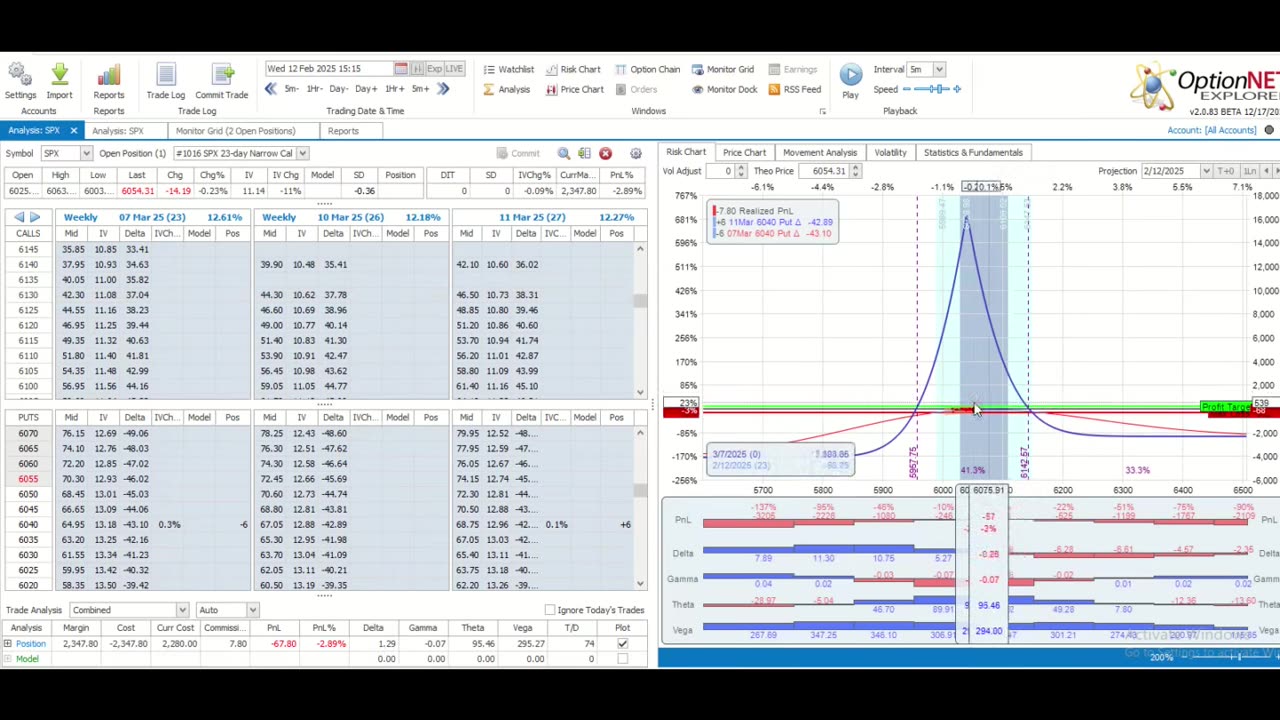This screenshot has width=1280, height=720.
Task: Open the analysis panel gear settings icon
Action: 635,153
